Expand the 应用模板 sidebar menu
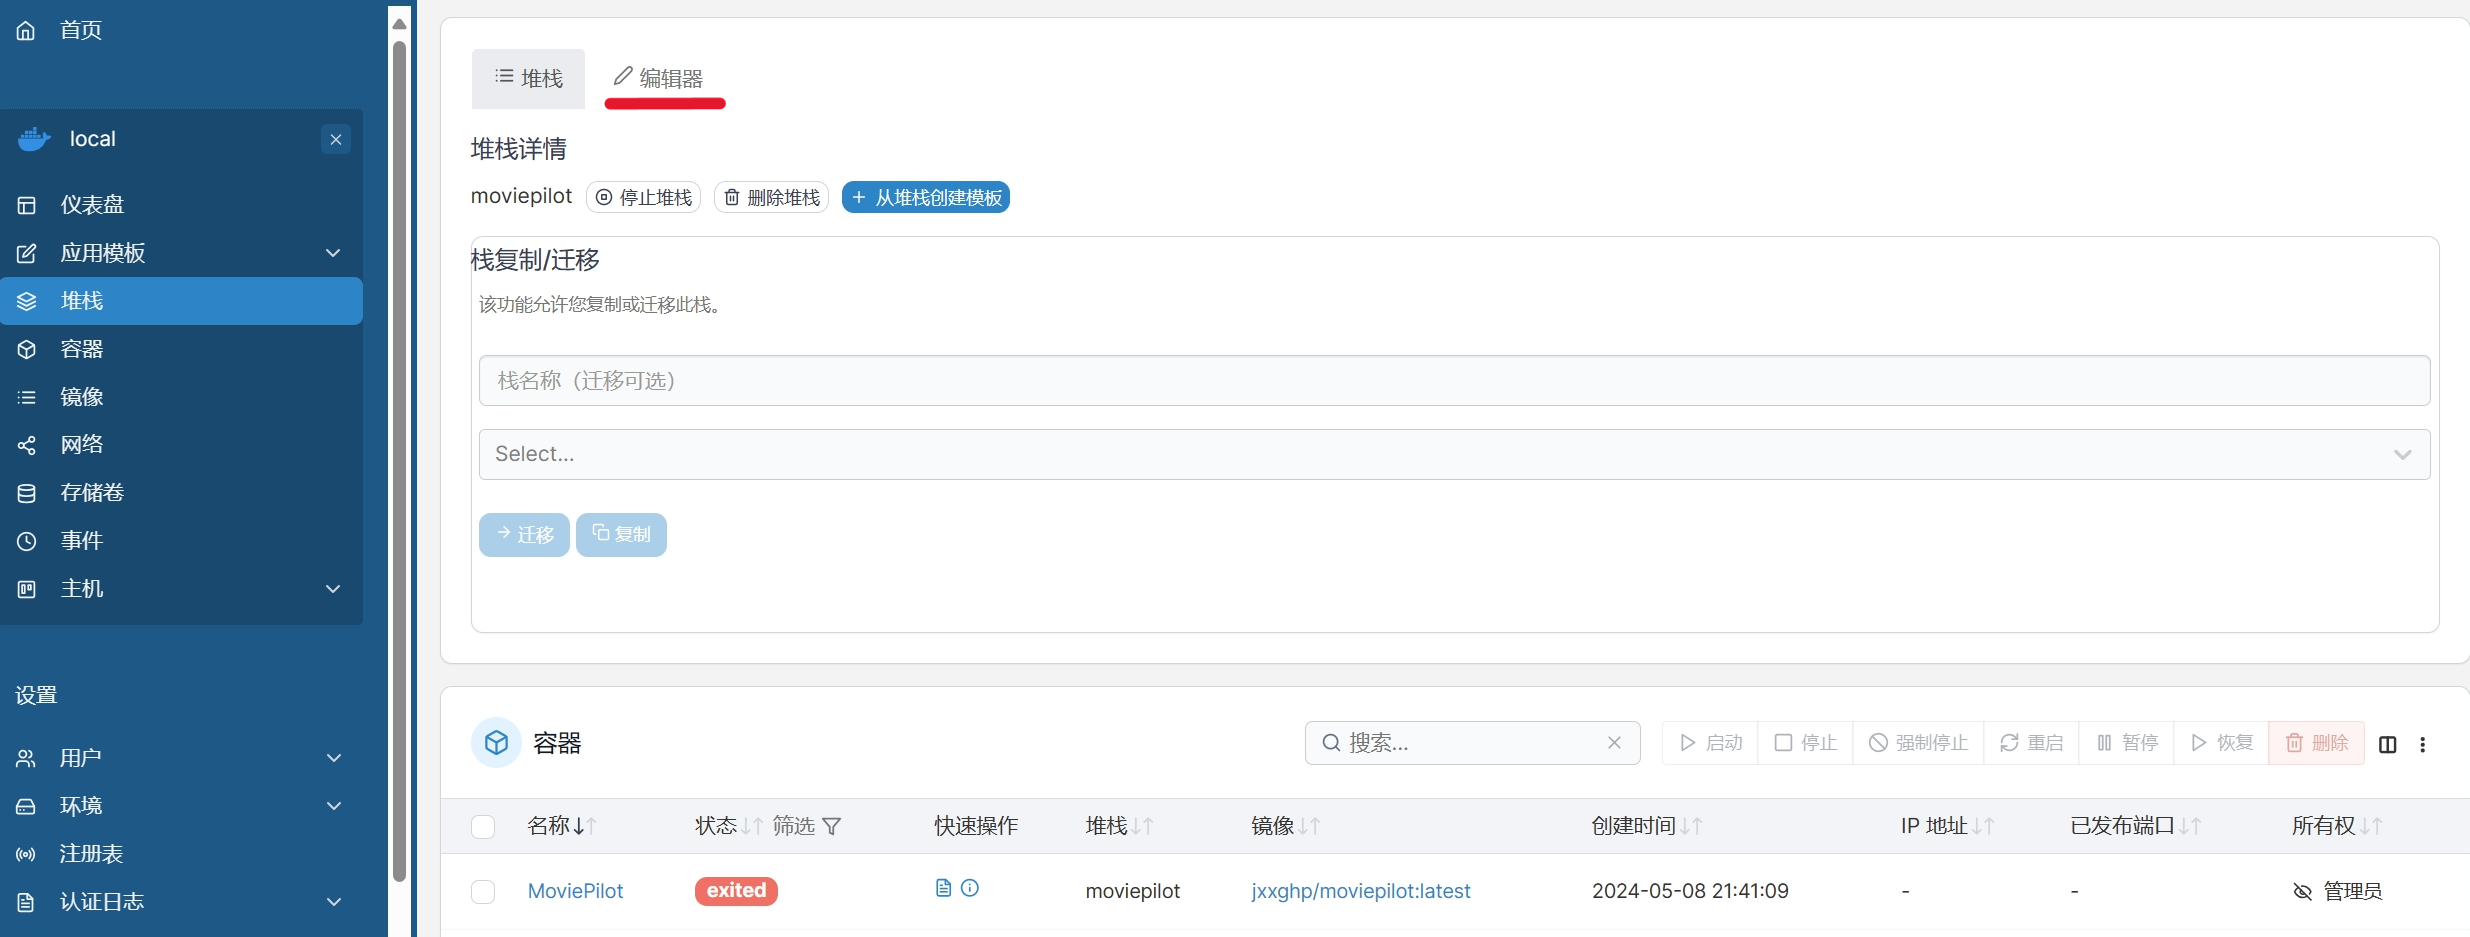This screenshot has height=937, width=2470. (x=334, y=253)
